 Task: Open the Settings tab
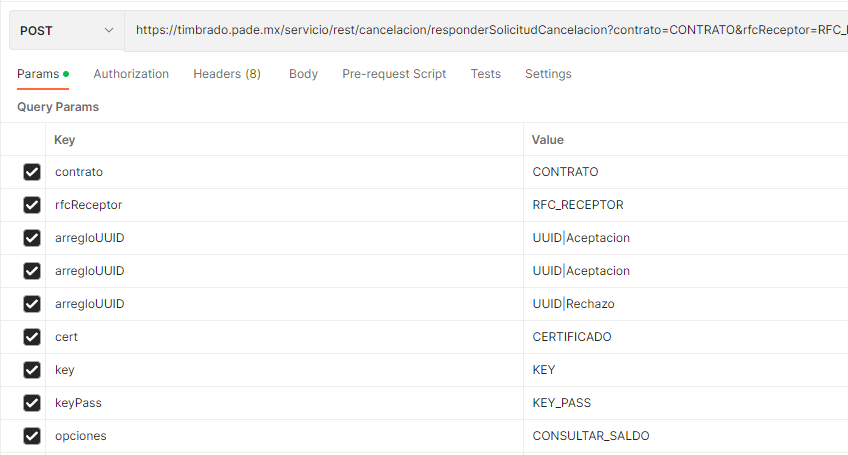click(548, 74)
